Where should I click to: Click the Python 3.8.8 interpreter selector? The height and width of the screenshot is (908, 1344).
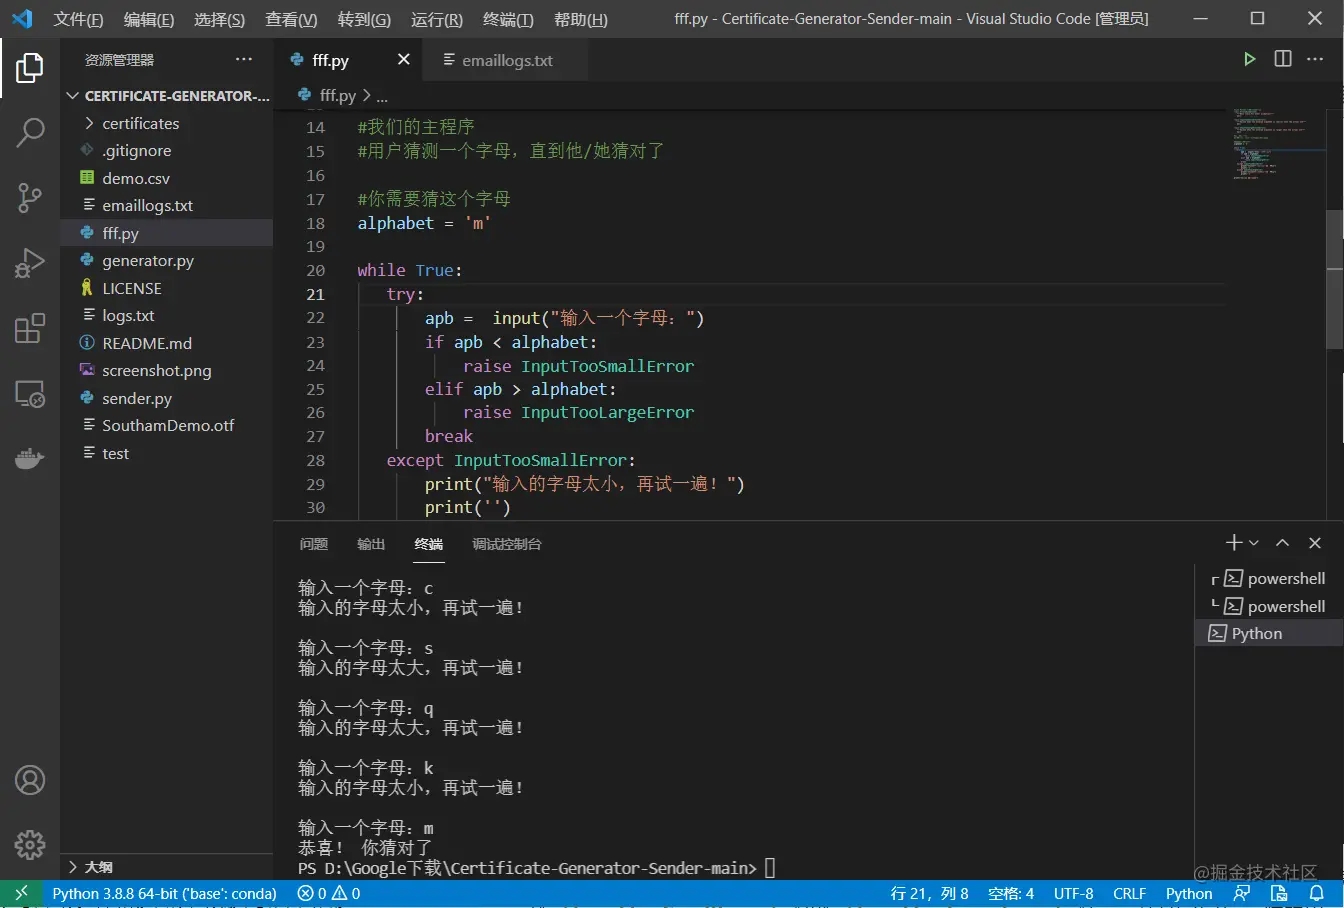coord(164,893)
